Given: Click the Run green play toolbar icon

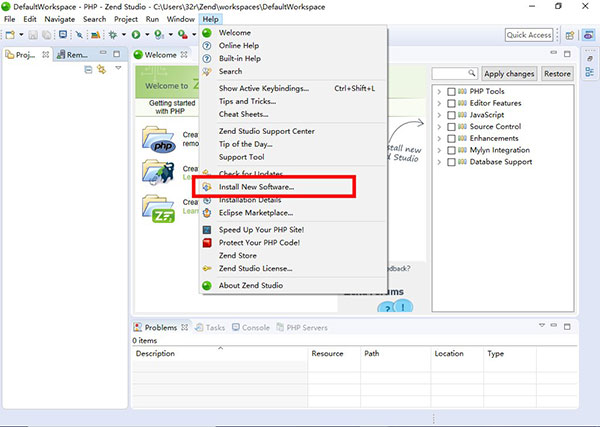Looking at the screenshot, I should 135,35.
